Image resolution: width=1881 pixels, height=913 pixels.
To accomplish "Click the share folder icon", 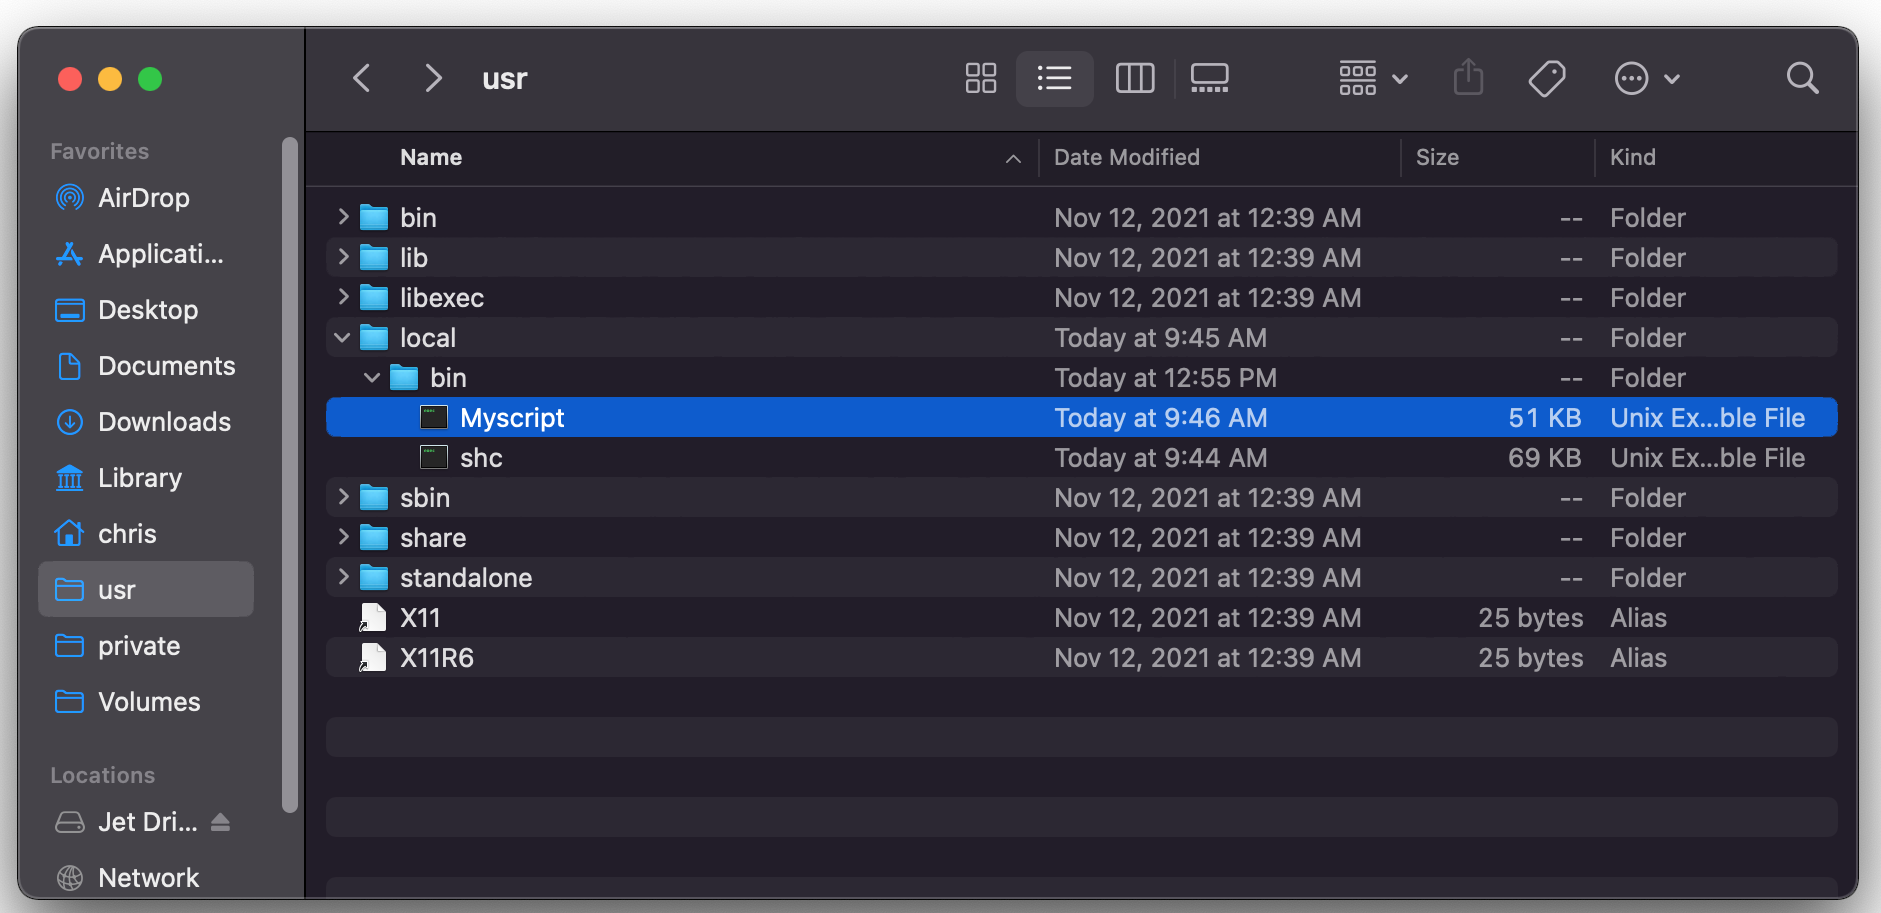I will coord(374,537).
